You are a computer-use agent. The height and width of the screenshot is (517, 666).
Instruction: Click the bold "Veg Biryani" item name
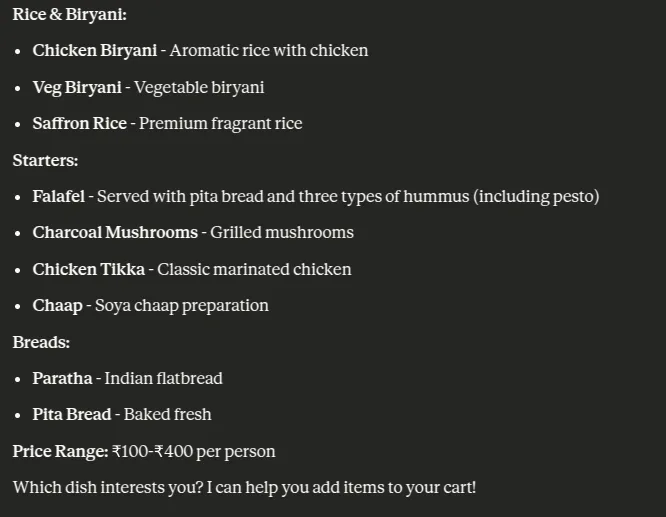[x=77, y=87]
